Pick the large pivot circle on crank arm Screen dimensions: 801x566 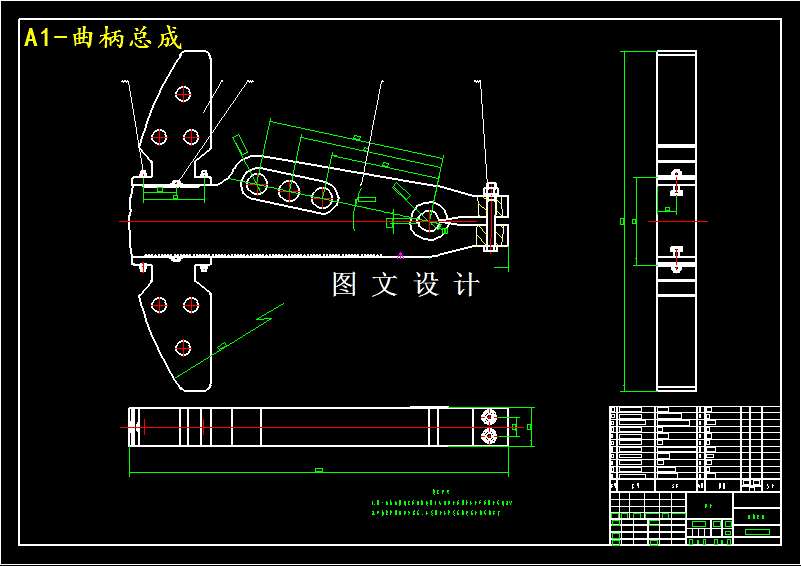[x=429, y=221]
